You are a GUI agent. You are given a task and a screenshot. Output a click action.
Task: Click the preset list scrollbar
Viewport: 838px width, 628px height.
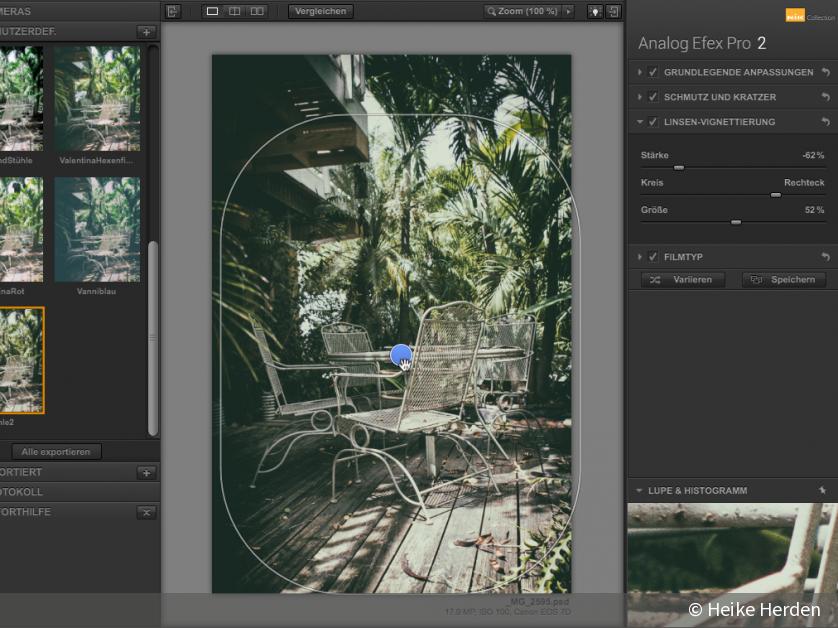coord(153,338)
